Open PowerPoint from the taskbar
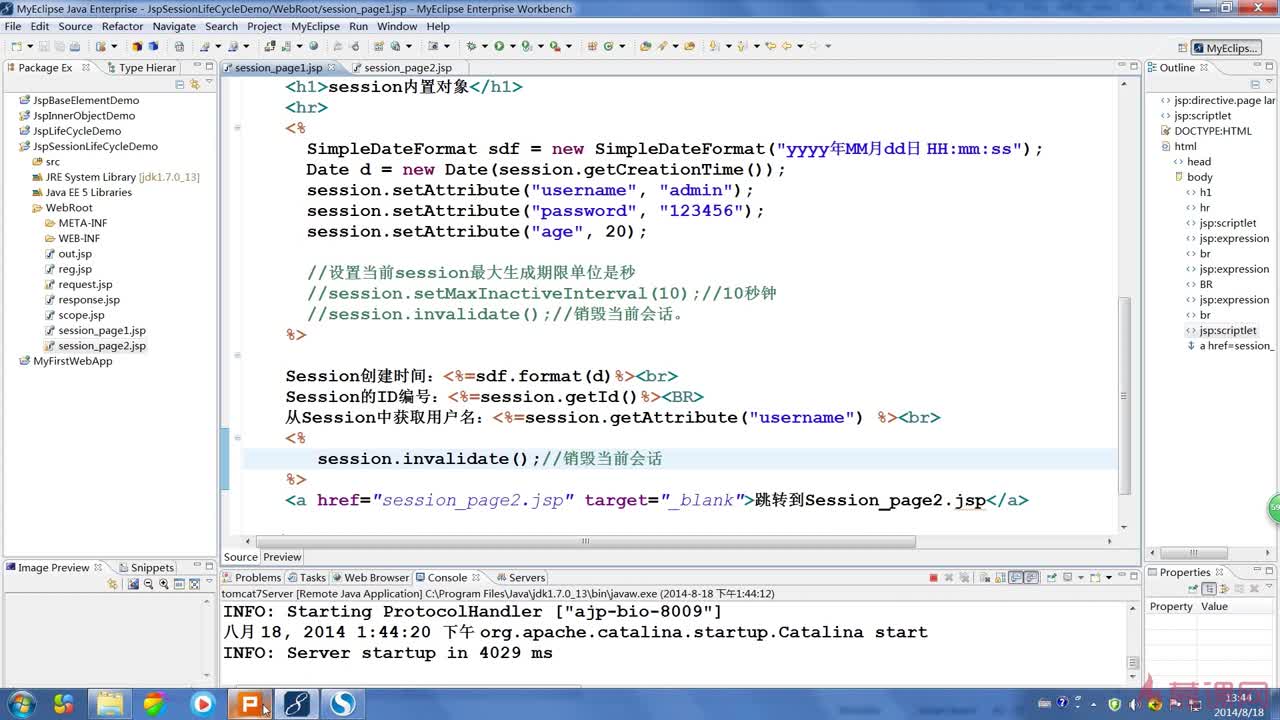The height and width of the screenshot is (720, 1280). point(251,704)
